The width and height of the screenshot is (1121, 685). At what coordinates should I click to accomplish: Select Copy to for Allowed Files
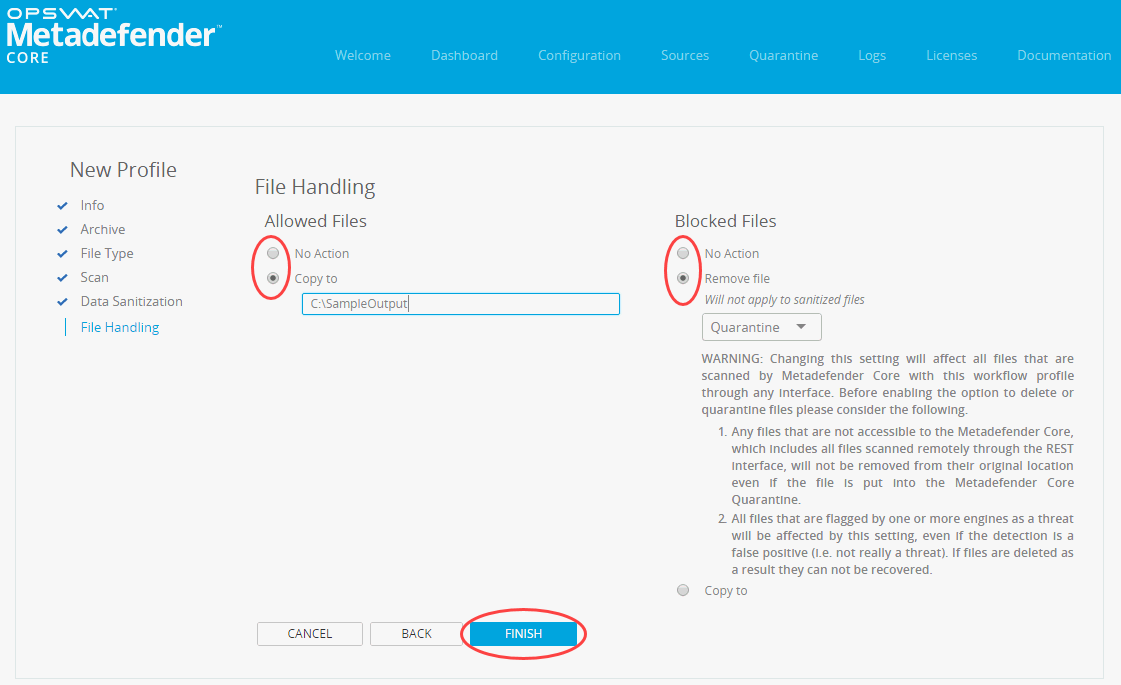tap(273, 278)
